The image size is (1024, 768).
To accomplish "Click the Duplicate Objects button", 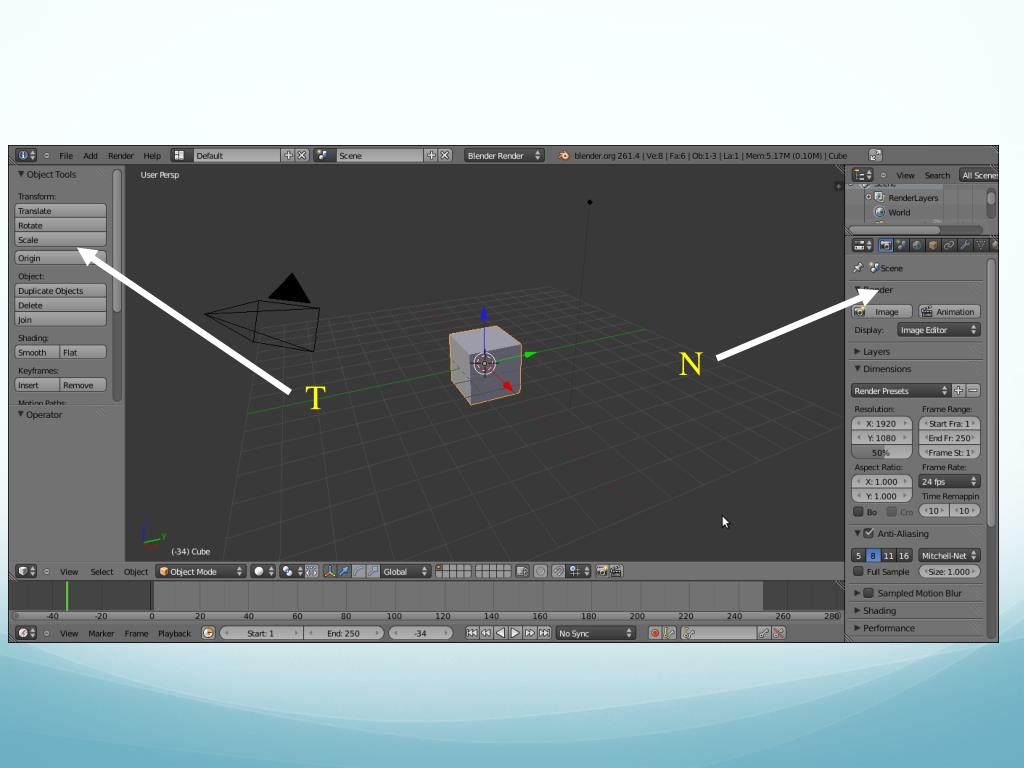I will [60, 291].
